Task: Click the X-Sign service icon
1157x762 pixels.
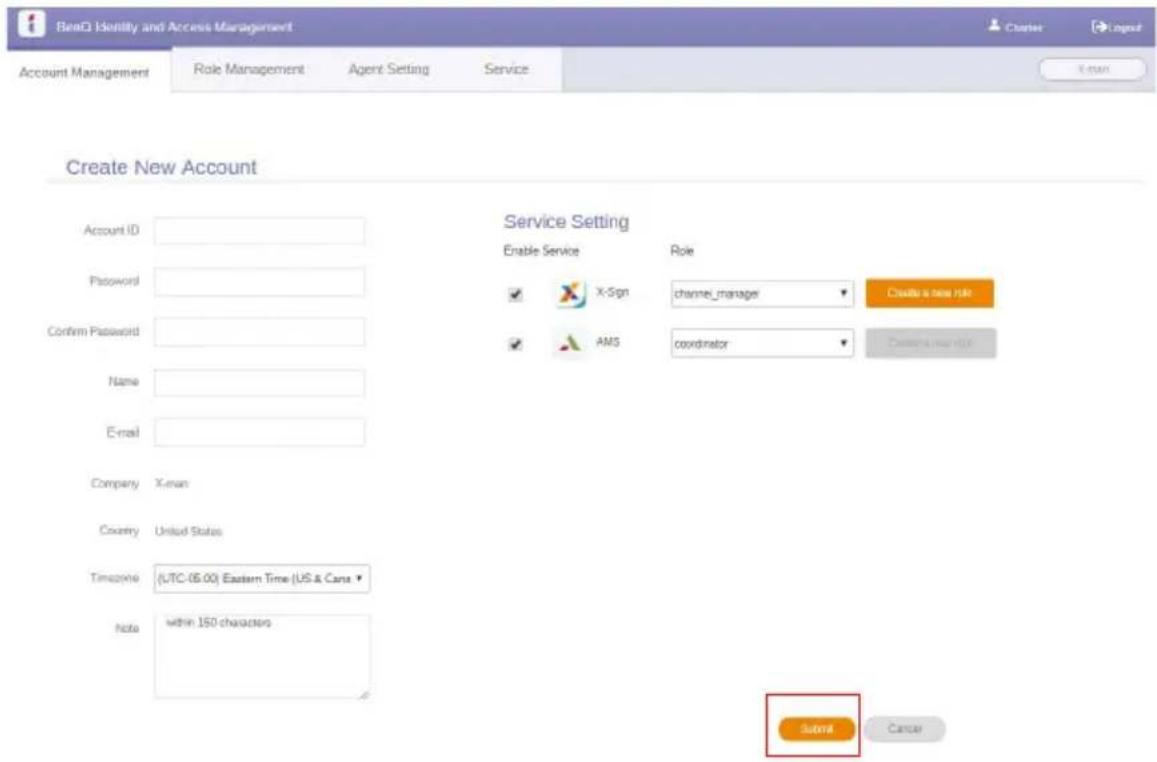Action: coord(570,294)
